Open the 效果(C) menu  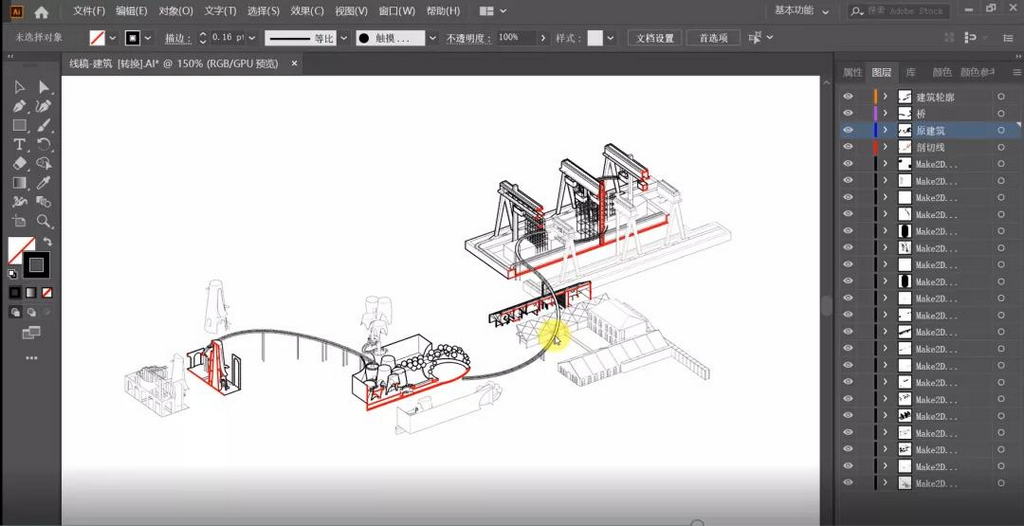306,11
